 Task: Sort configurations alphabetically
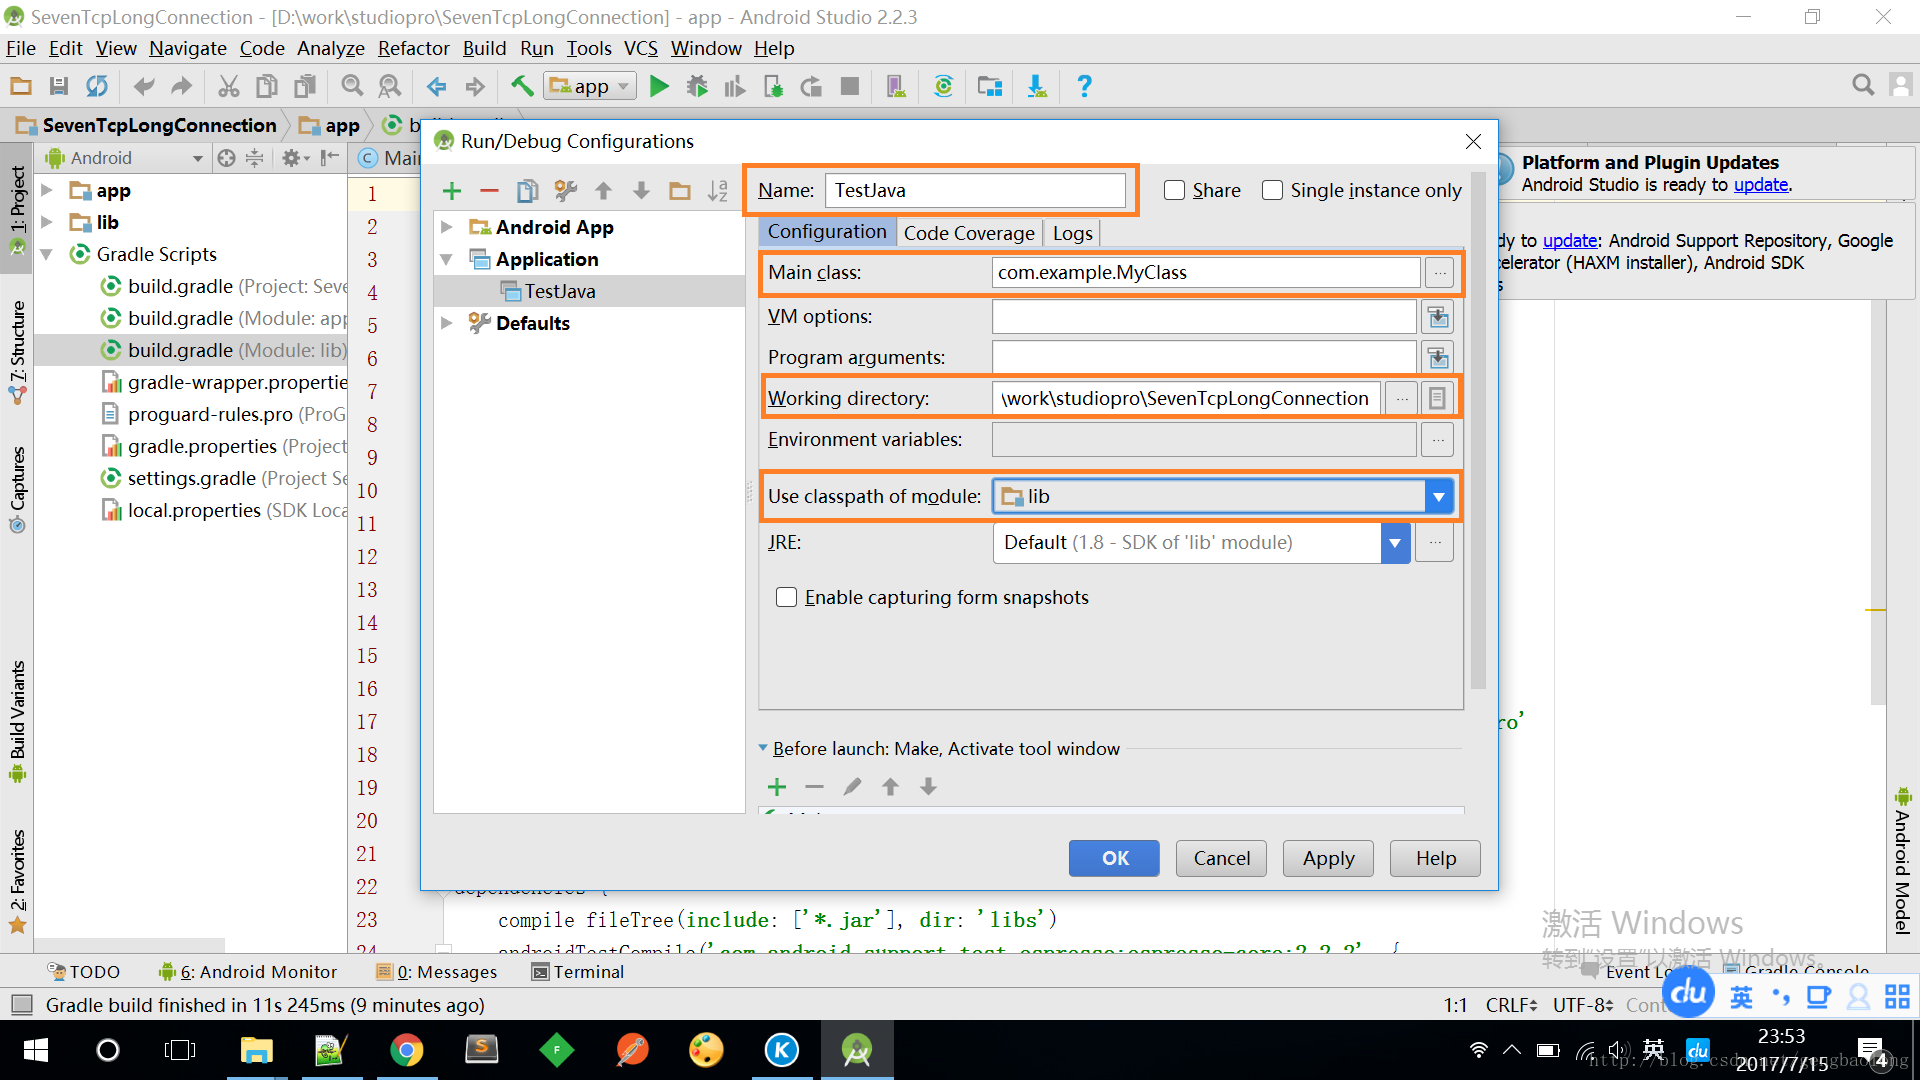718,191
